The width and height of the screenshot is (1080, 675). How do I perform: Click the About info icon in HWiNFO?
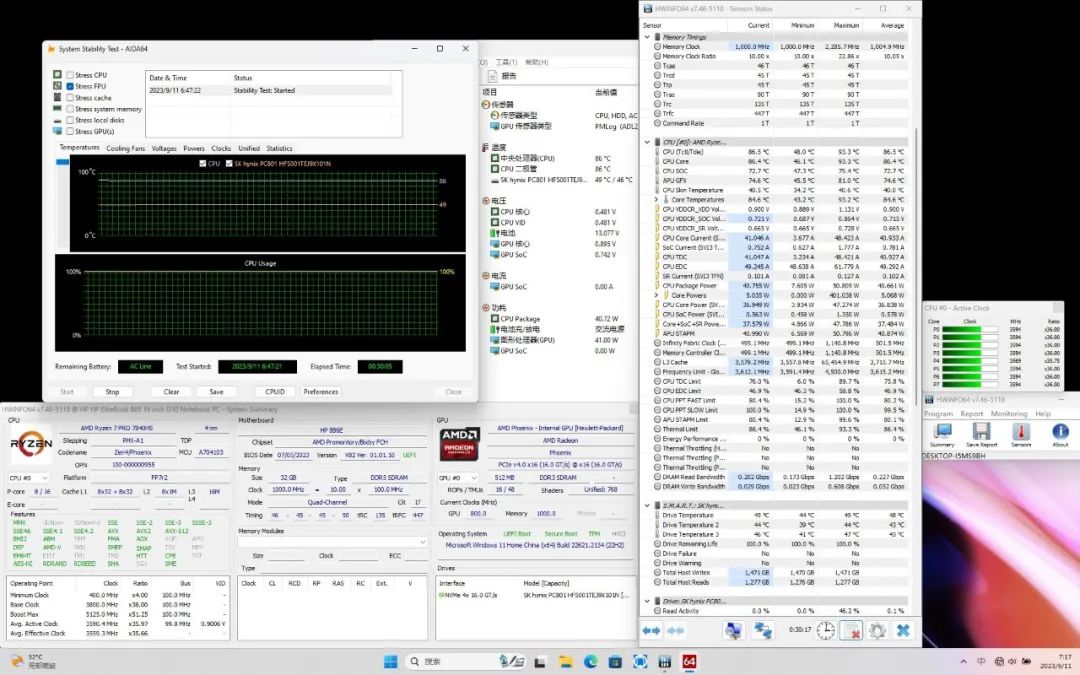pos(1060,435)
